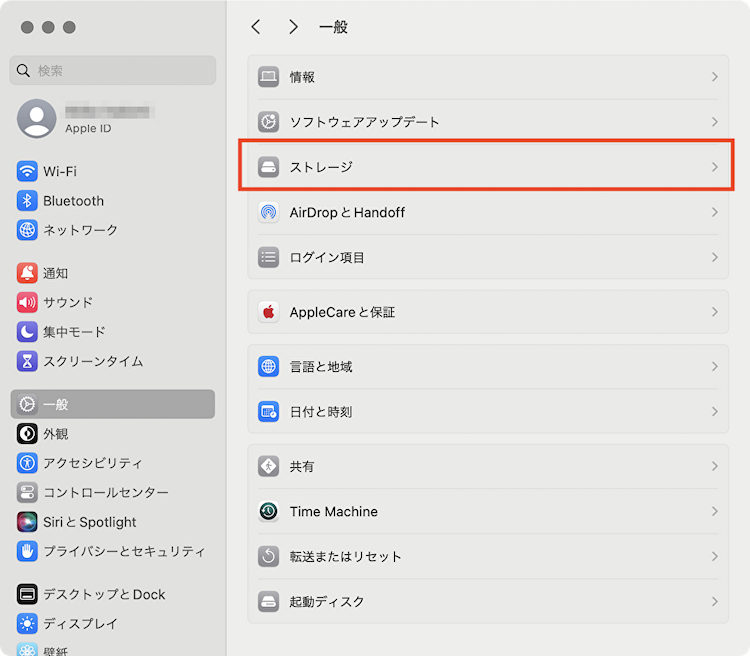Select スクリーンタイム in the sidebar
This screenshot has height=656, width=750.
(x=112, y=361)
